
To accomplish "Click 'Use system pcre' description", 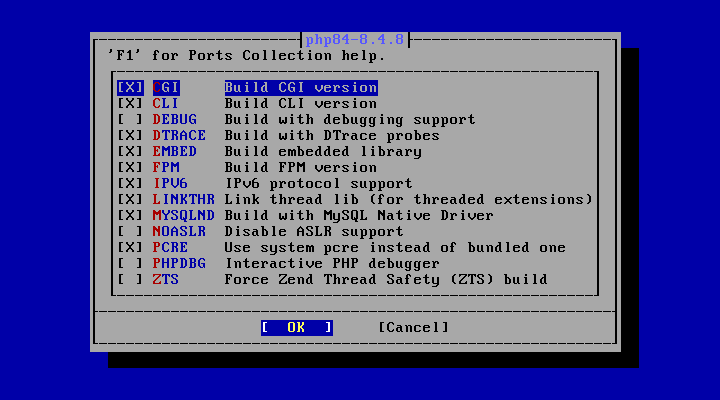I will click(395, 248).
